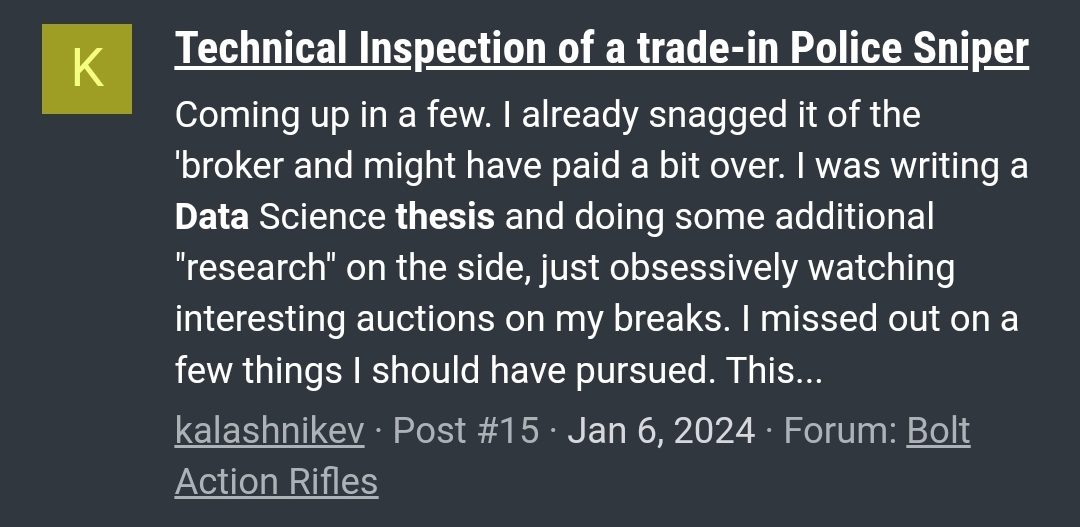Click the highlighted word thesis in snippet
Screen dimensions: 1080x527
(445, 216)
